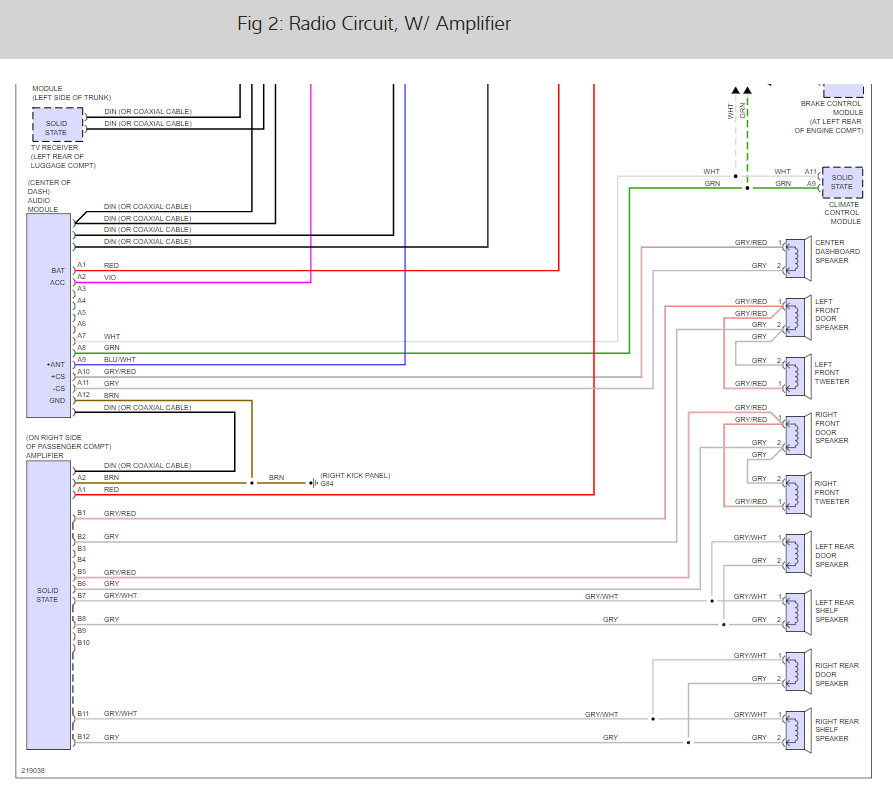Click the TV Receiver solid state box
The height and width of the screenshot is (792, 893).
click(57, 125)
